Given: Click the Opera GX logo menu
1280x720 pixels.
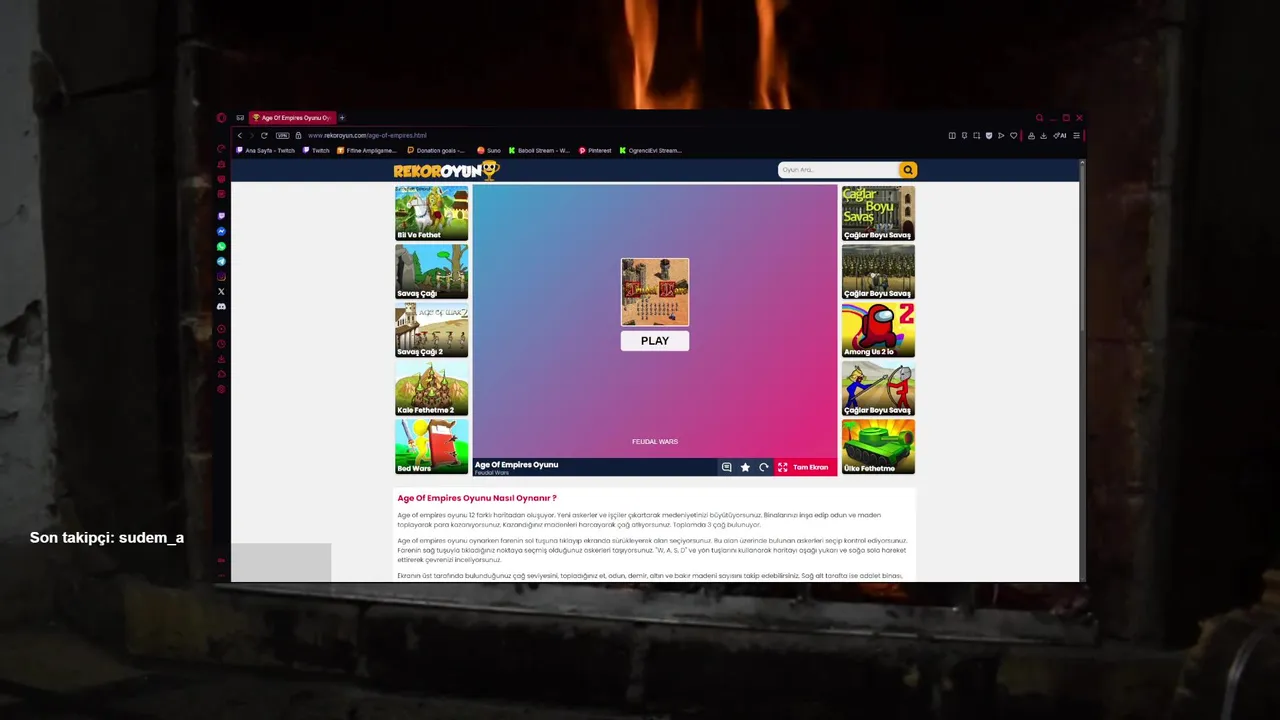Looking at the screenshot, I should [x=221, y=118].
